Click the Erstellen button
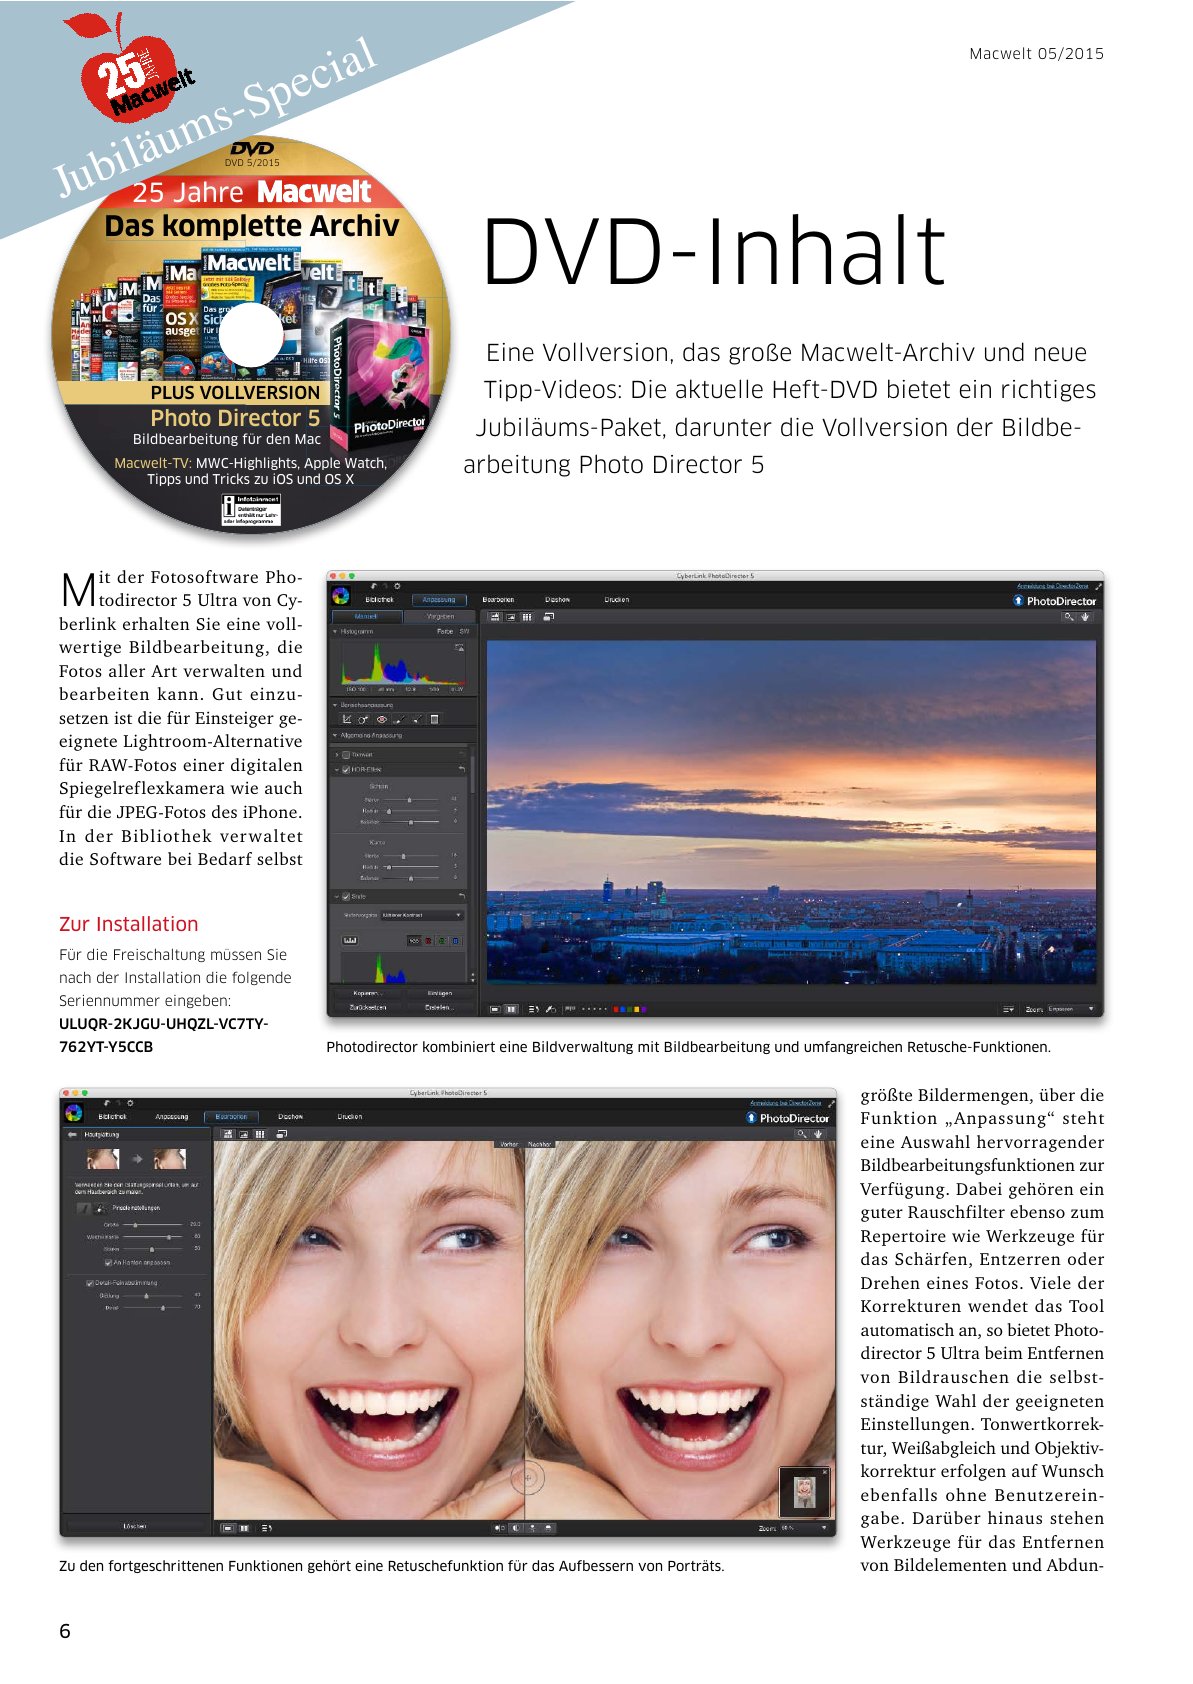Image resolution: width=1193 pixels, height=1684 pixels. click(x=440, y=1007)
